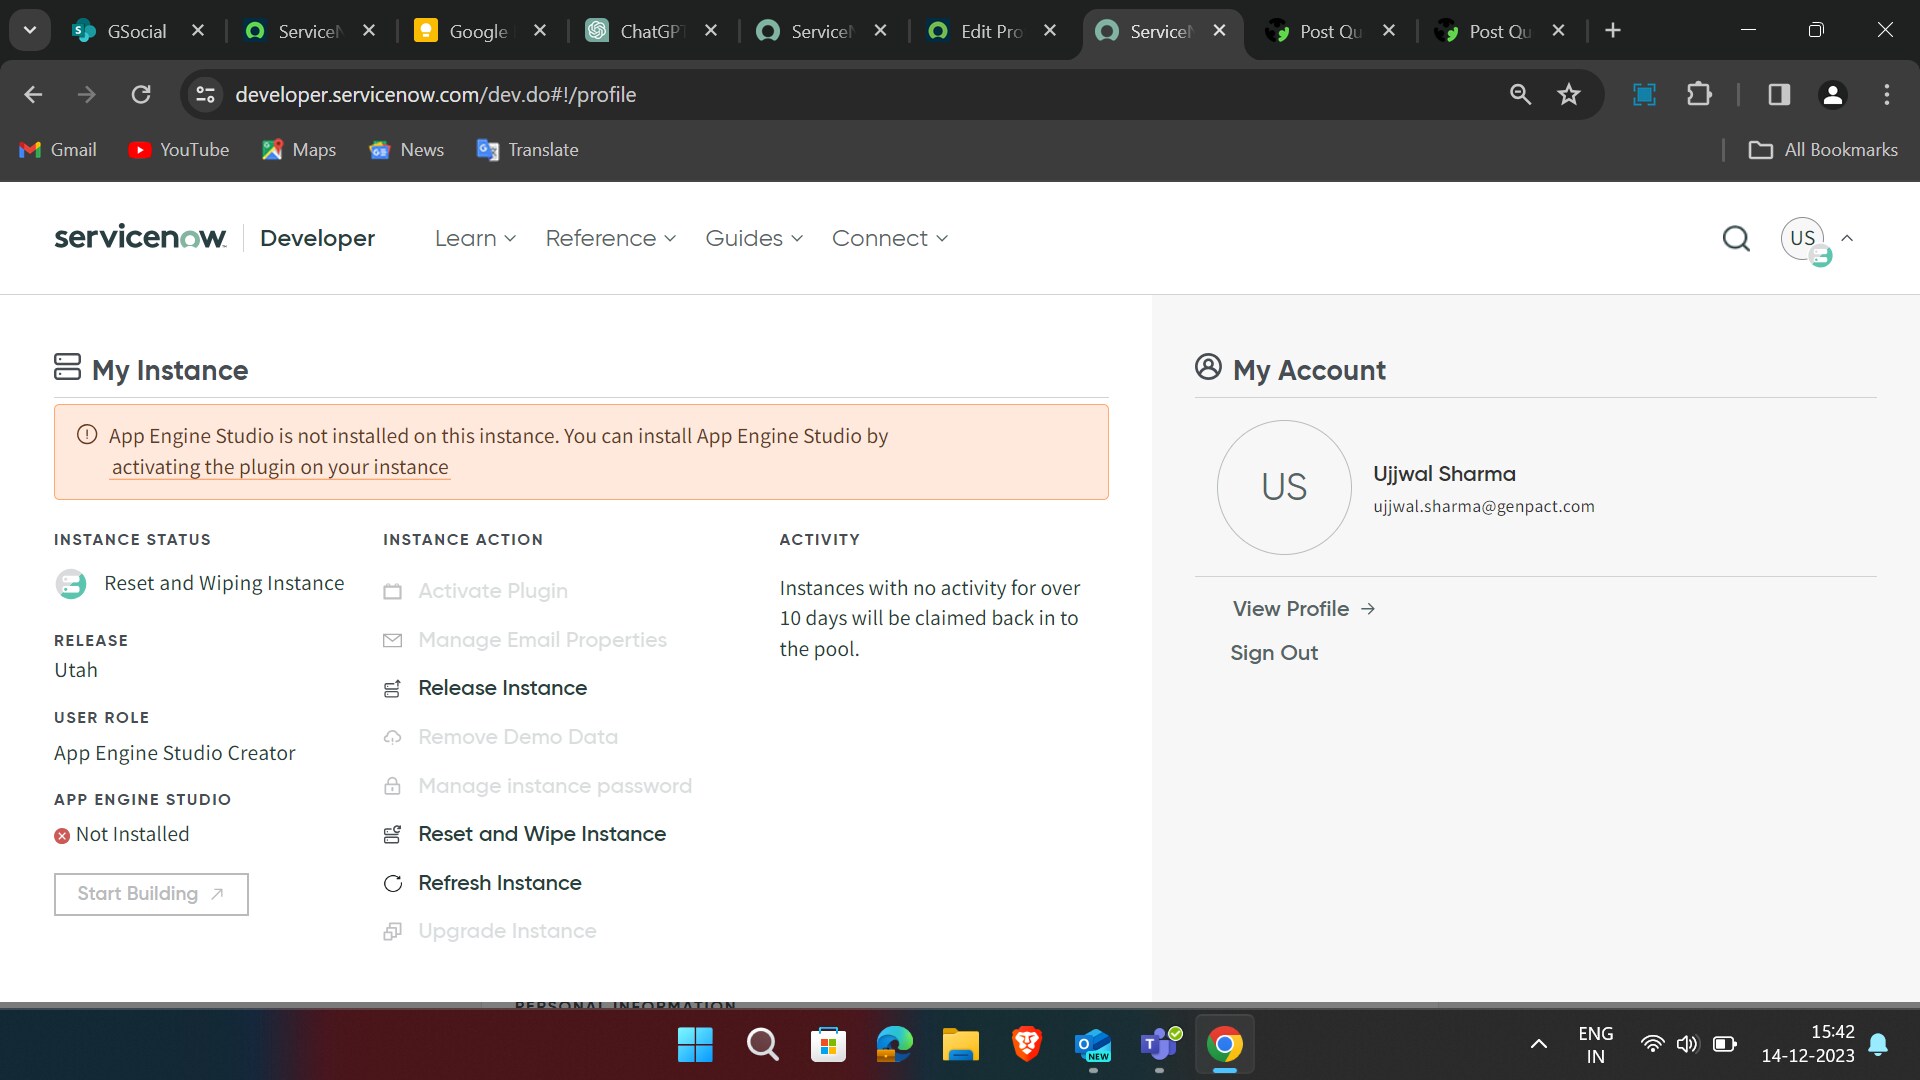Screen dimensions: 1920x1080
Task: Click the Start Building button
Action: coord(151,894)
